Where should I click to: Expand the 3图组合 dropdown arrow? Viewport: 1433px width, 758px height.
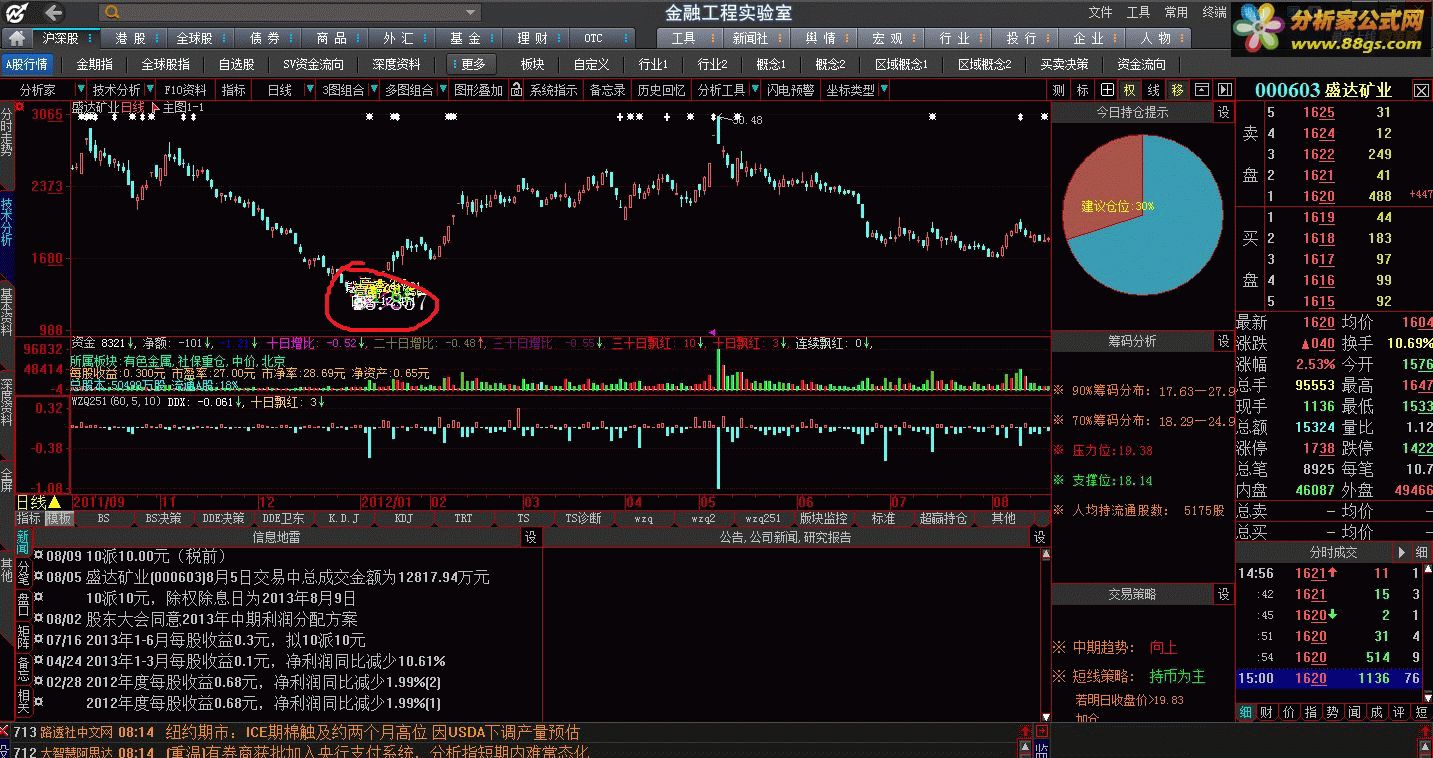pos(372,90)
